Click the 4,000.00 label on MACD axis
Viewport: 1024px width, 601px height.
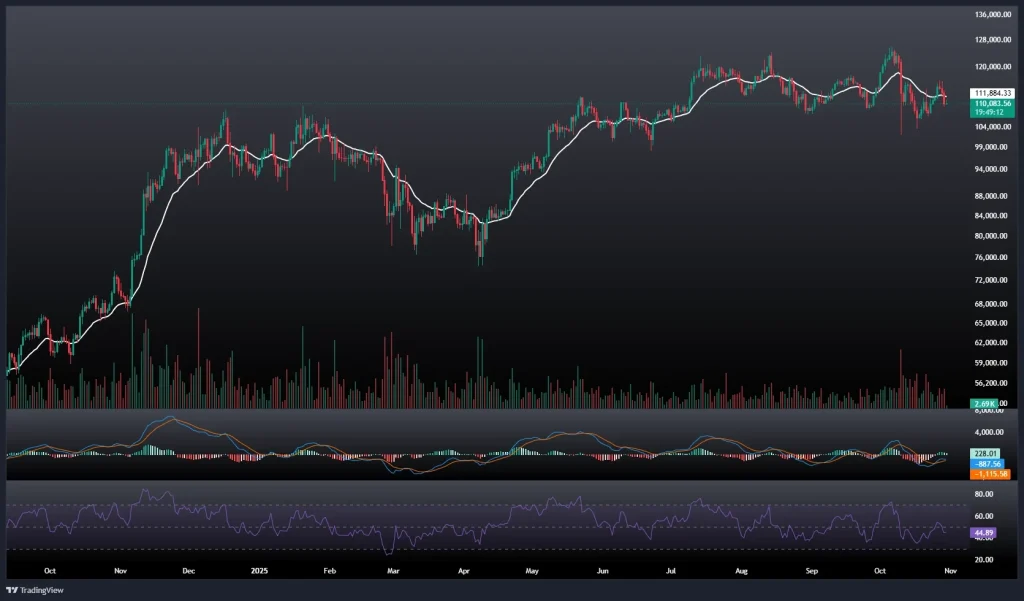point(992,432)
